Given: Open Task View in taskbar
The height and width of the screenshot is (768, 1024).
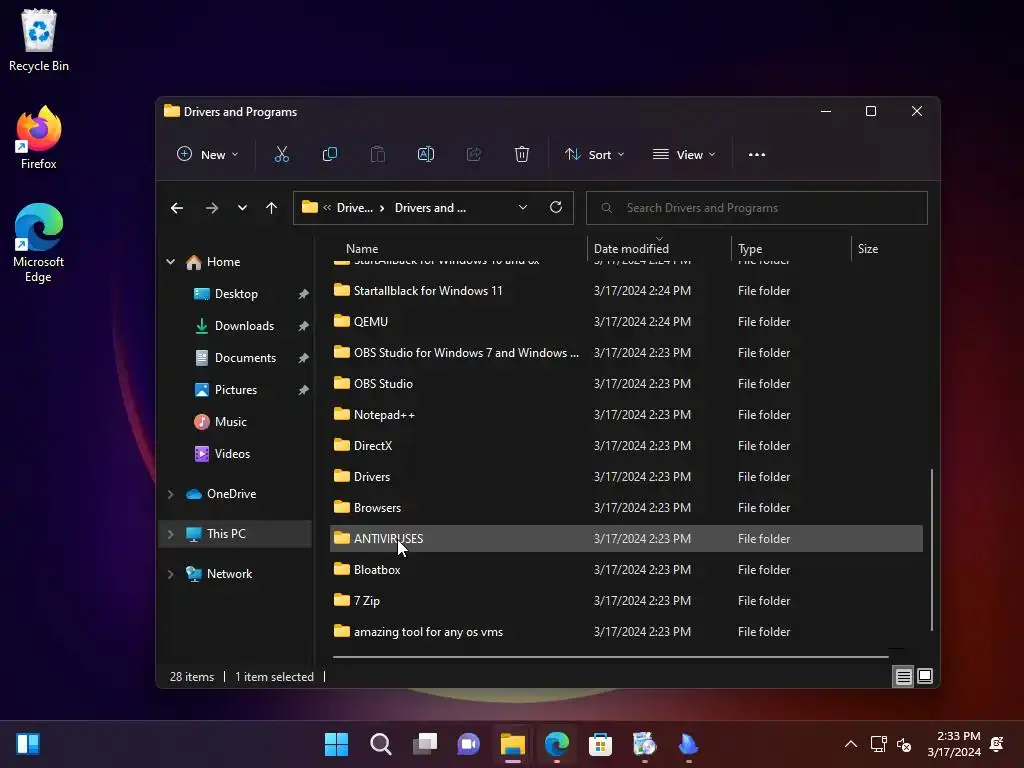Looking at the screenshot, I should click(424, 744).
